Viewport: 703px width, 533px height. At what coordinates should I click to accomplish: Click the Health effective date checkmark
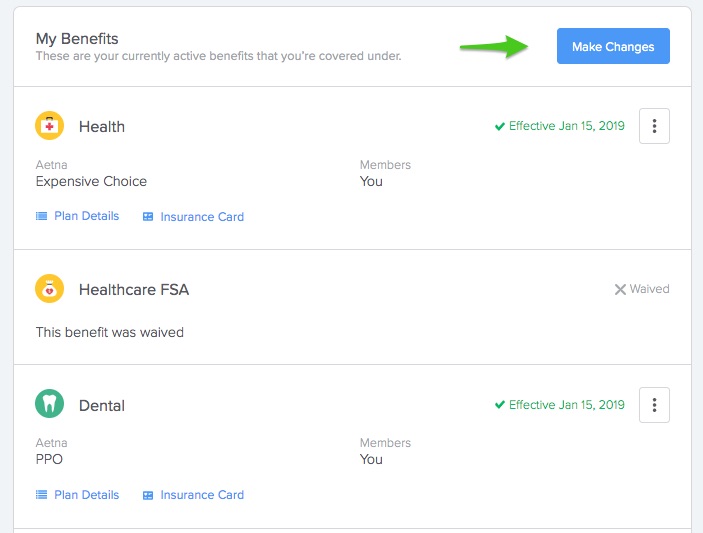pos(499,126)
